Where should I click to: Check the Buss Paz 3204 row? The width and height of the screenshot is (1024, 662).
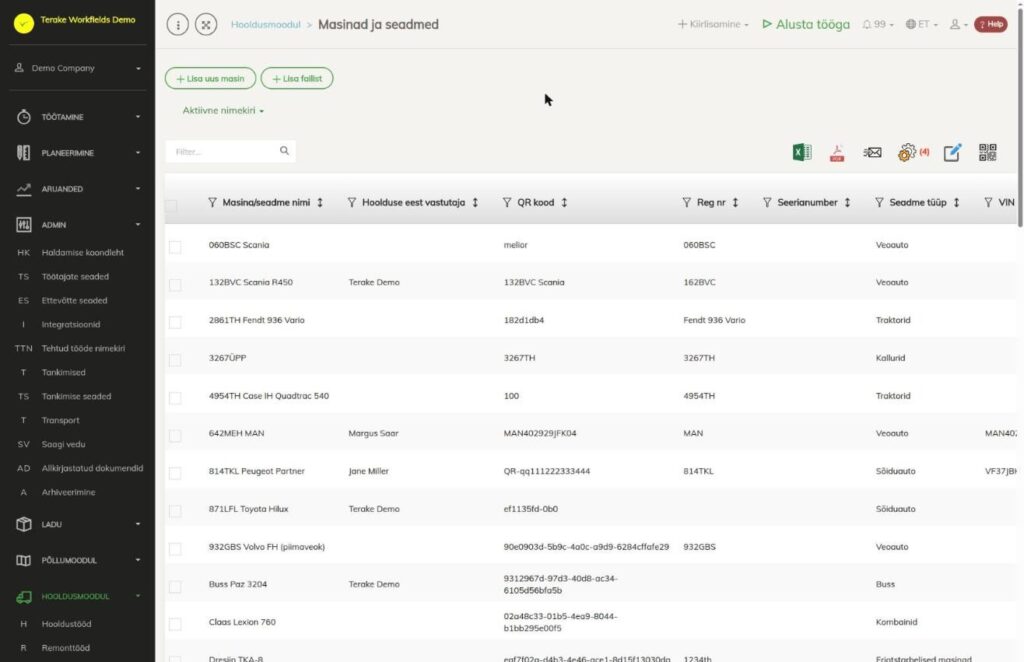tap(175, 586)
